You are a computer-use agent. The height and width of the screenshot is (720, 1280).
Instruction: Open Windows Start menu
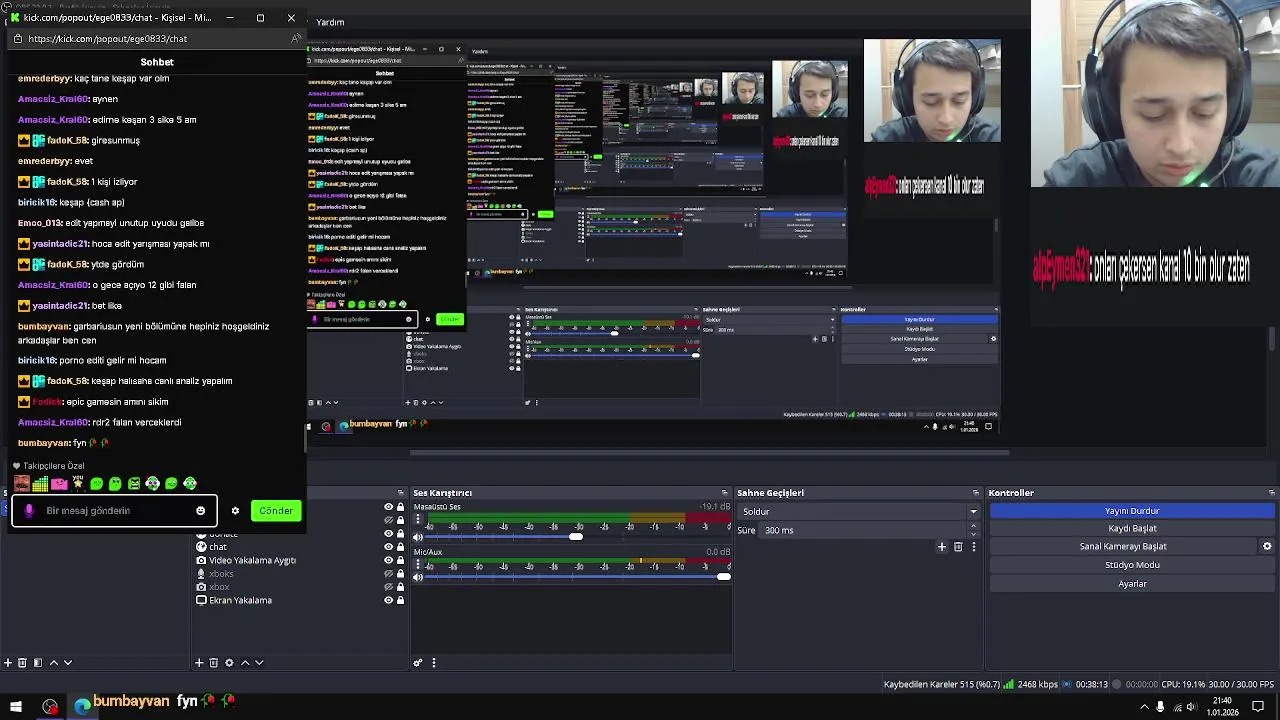(x=16, y=707)
